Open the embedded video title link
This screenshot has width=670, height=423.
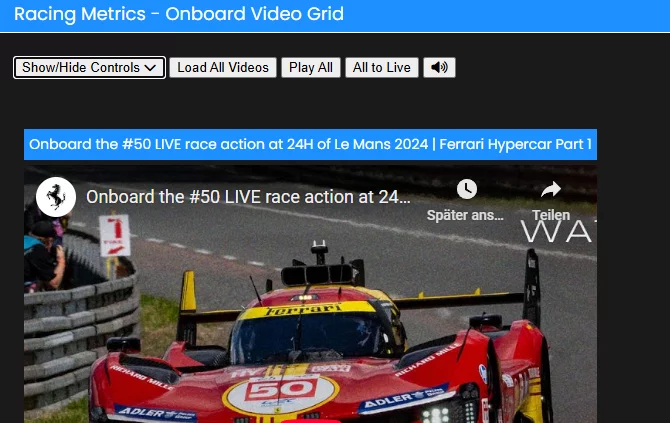(x=248, y=197)
